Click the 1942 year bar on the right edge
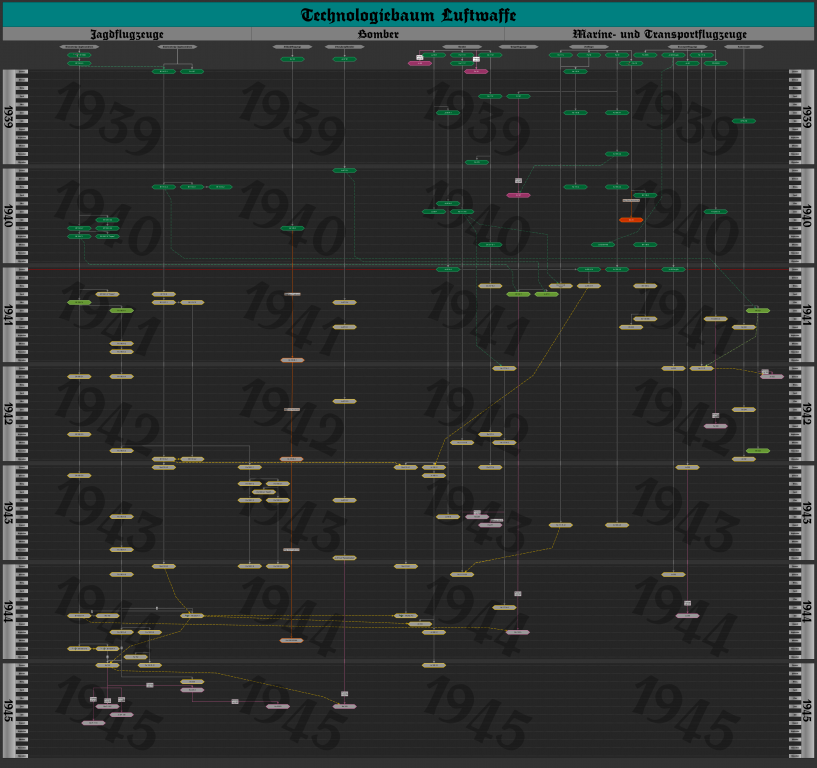Image resolution: width=817 pixels, height=768 pixels. (807, 414)
